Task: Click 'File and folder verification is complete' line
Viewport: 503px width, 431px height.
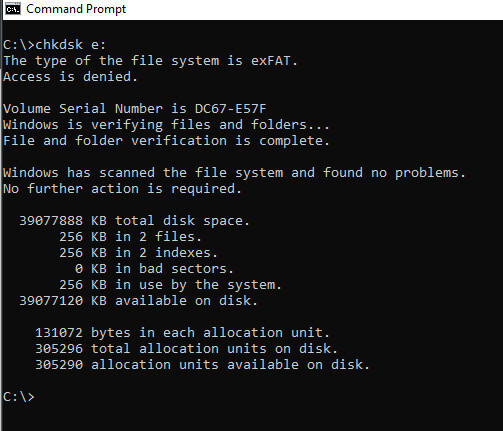Action: point(166,141)
